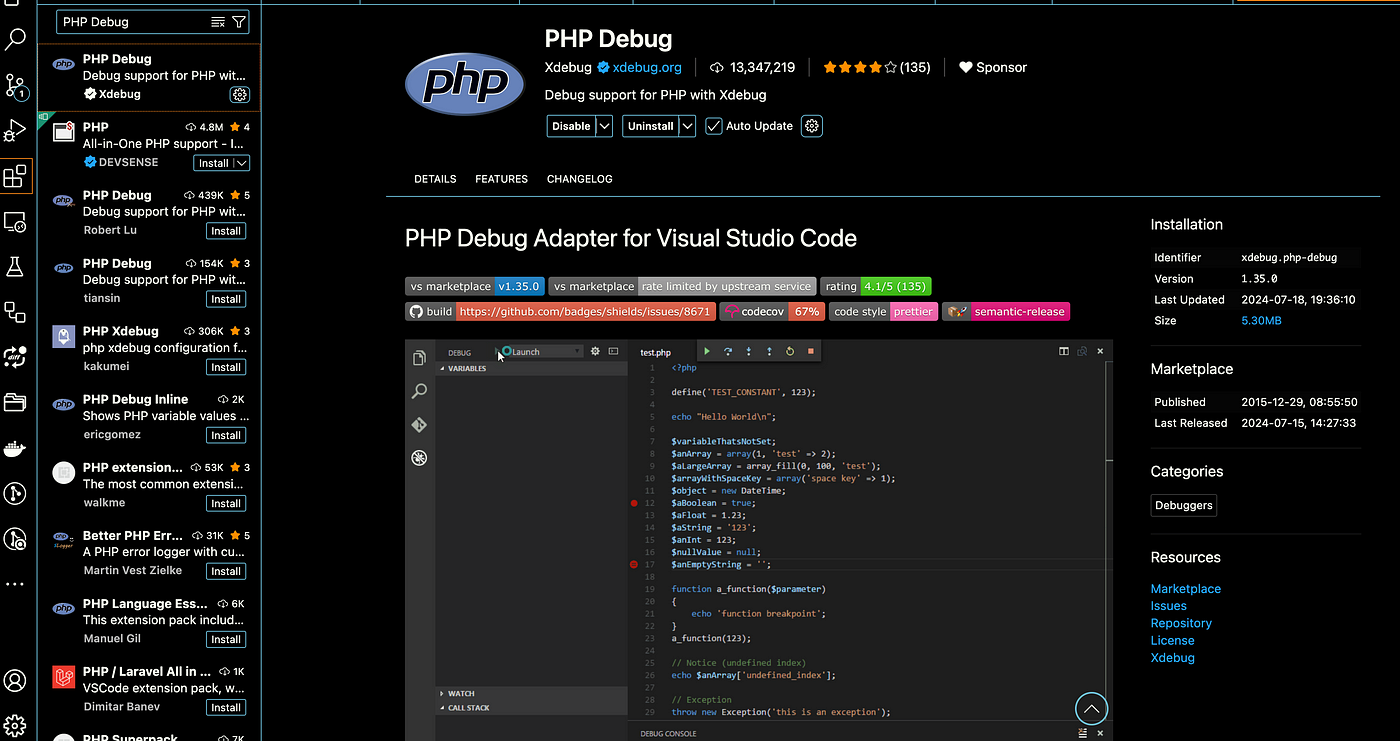Open the Marketplace resource link

[x=1185, y=589]
